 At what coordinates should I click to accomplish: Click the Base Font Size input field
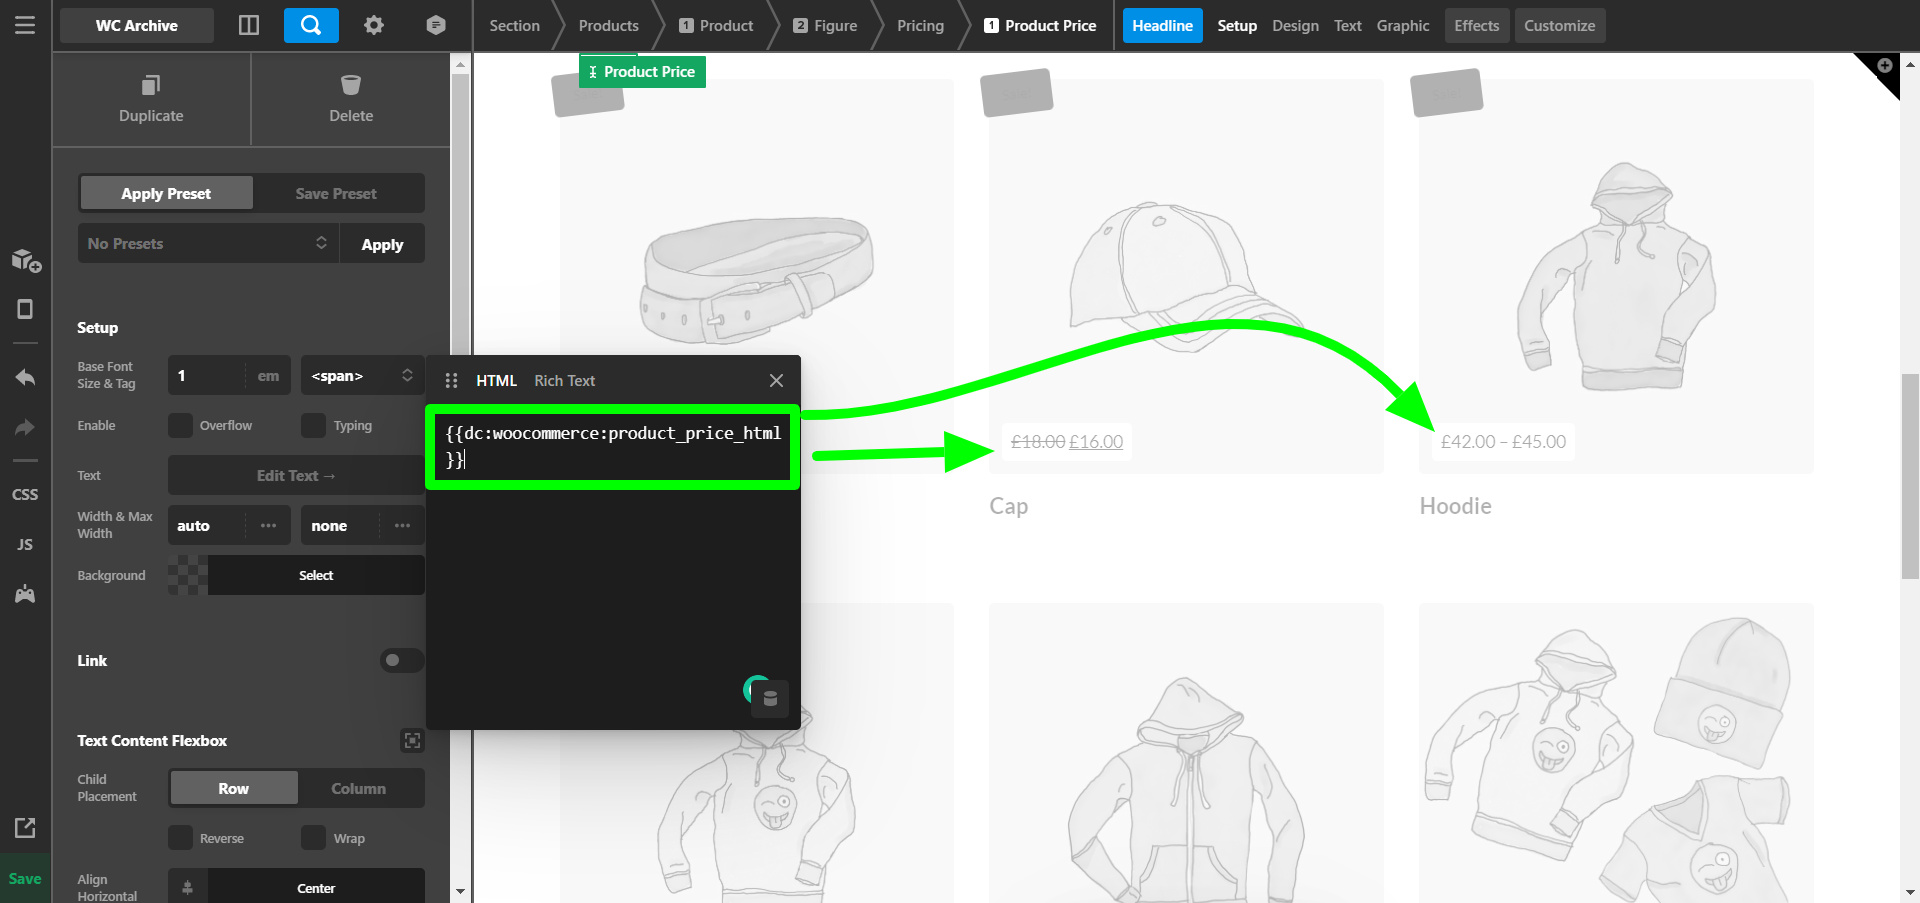tap(208, 375)
